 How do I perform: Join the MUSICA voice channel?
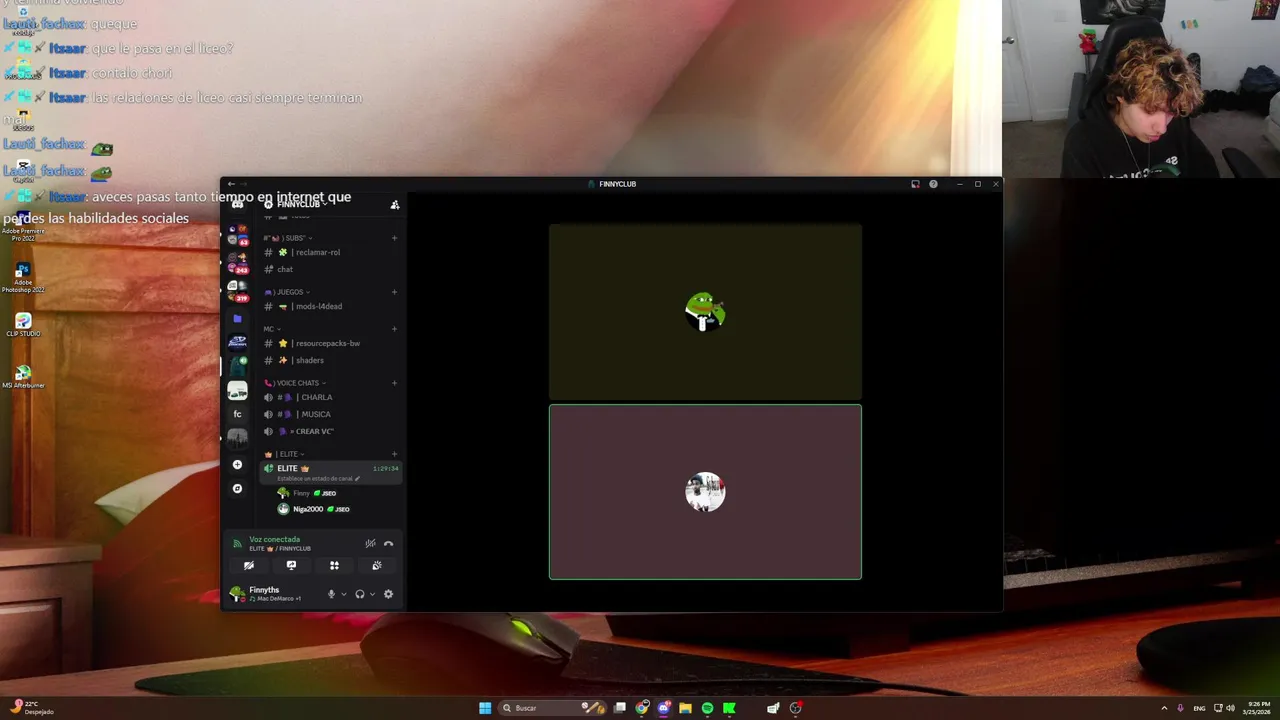pyautogui.click(x=330, y=414)
